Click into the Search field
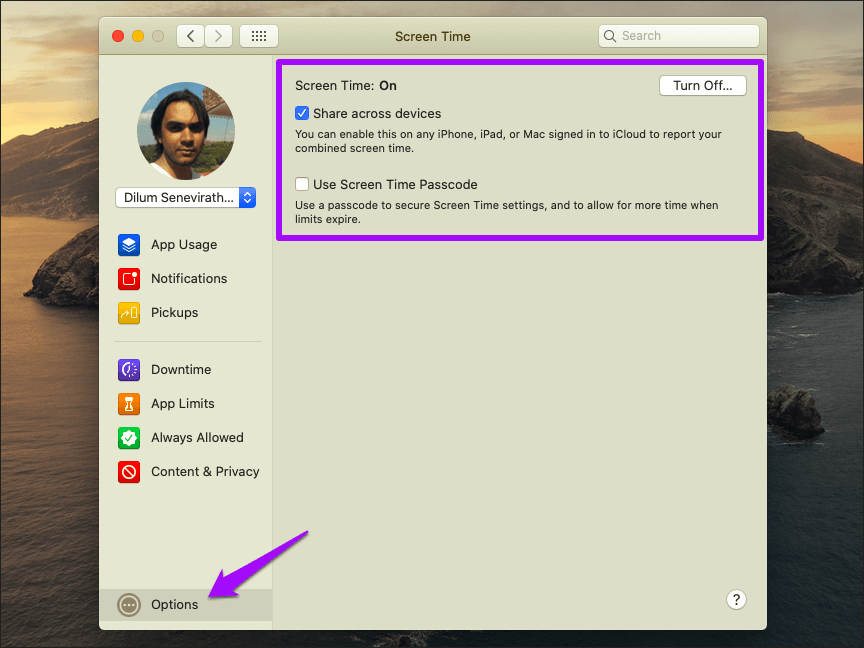 pyautogui.click(x=679, y=36)
